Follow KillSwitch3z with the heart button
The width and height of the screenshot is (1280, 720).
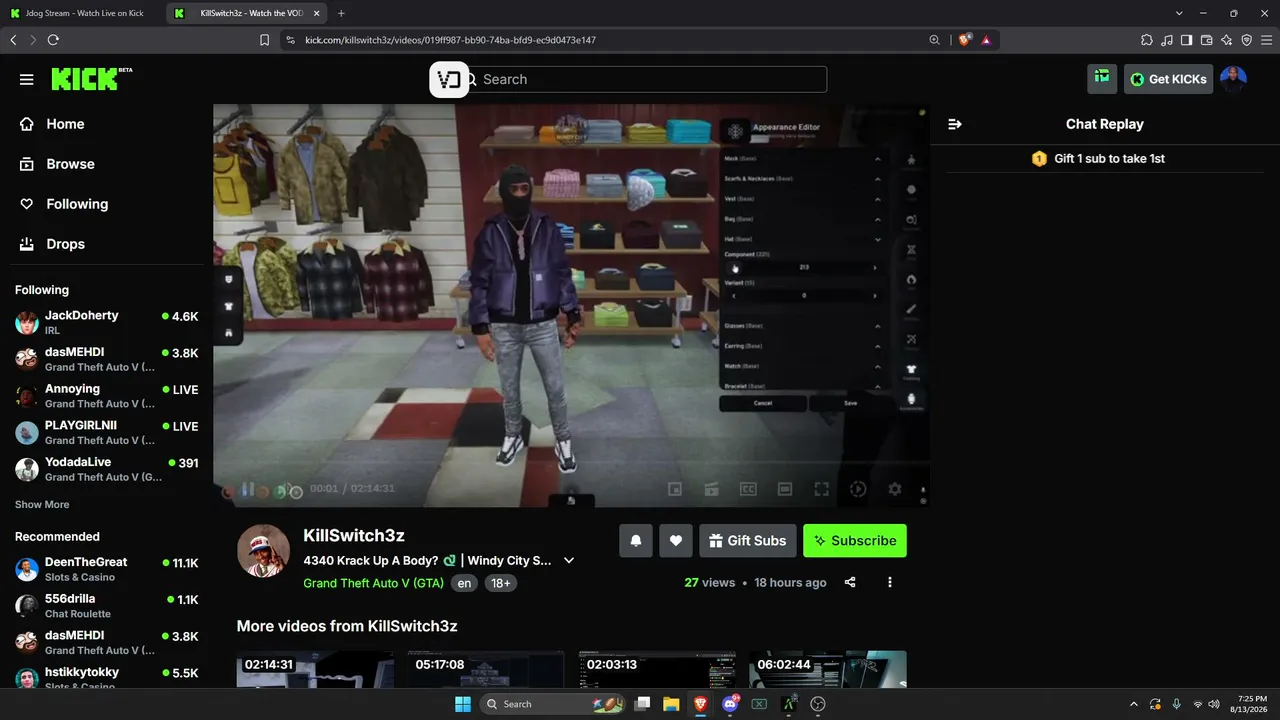pyautogui.click(x=676, y=541)
